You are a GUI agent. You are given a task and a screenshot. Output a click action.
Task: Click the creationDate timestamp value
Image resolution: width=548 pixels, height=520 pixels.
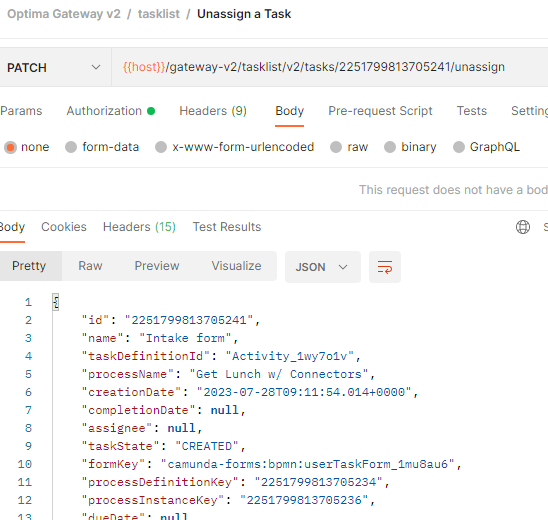(304, 392)
